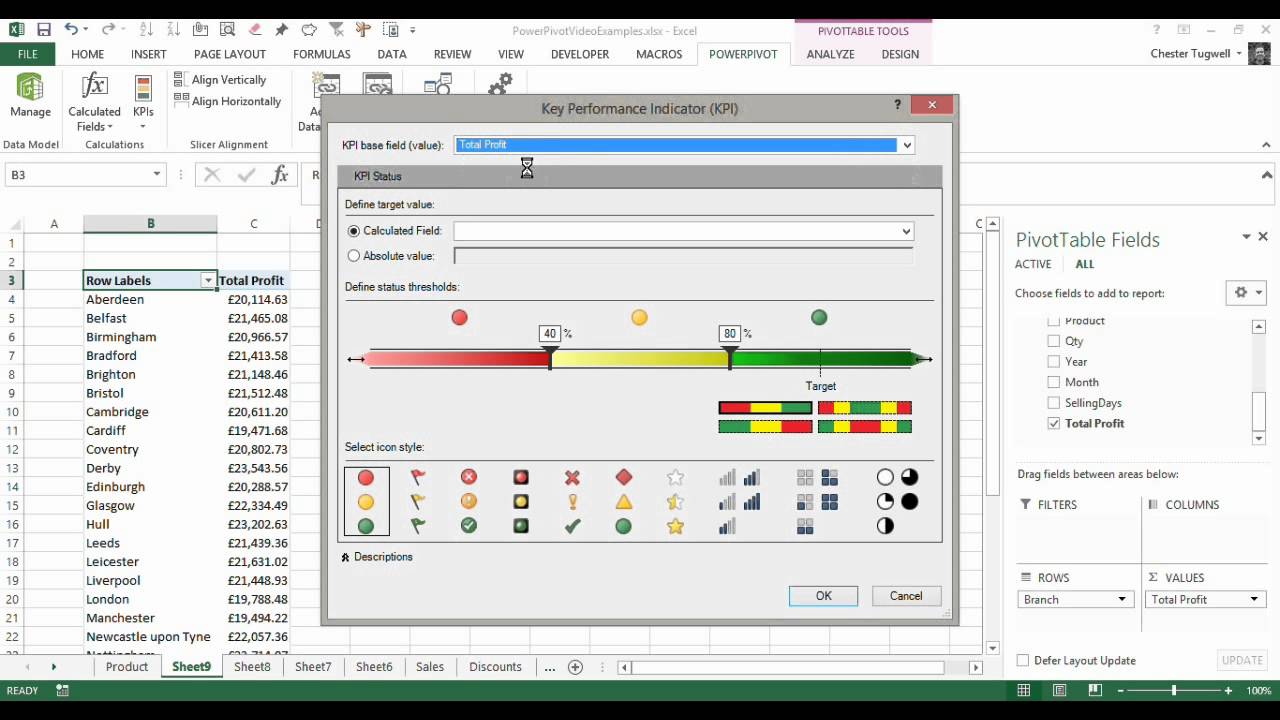Screen dimensions: 1280x720
Task: Open the Calculated Field target dropdown
Action: click(x=906, y=231)
